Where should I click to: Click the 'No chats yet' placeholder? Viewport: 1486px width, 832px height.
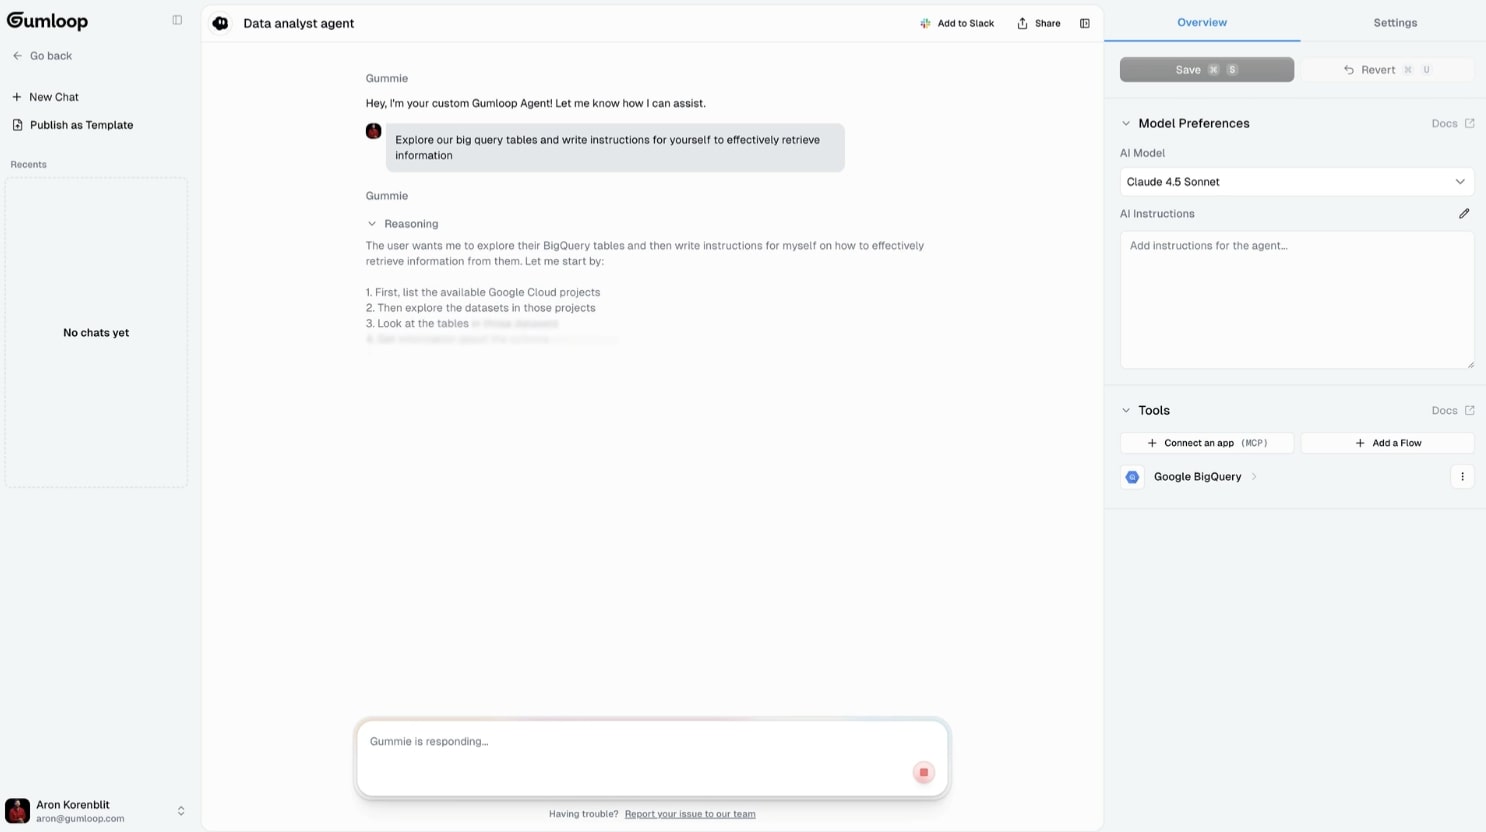click(96, 333)
